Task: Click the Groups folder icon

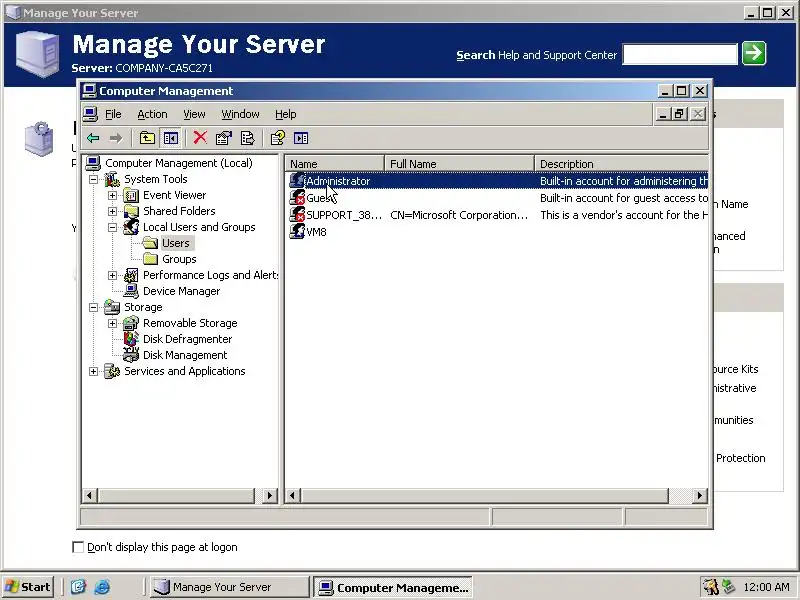Action: click(x=150, y=259)
